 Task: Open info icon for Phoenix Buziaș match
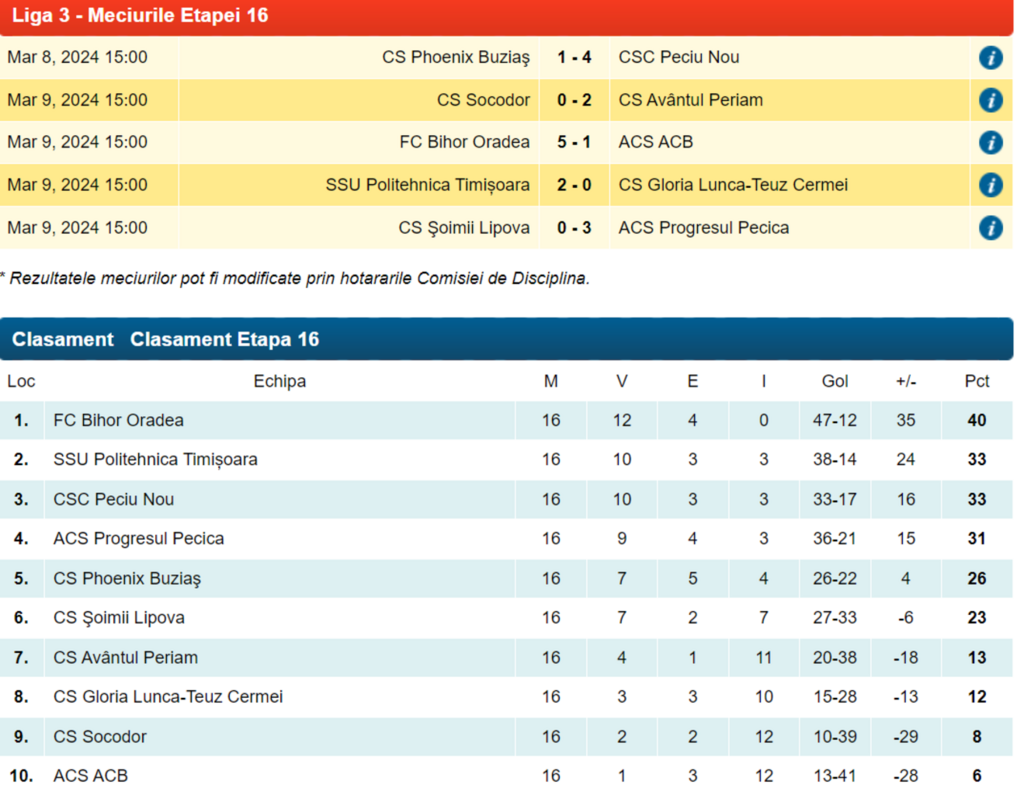click(990, 58)
